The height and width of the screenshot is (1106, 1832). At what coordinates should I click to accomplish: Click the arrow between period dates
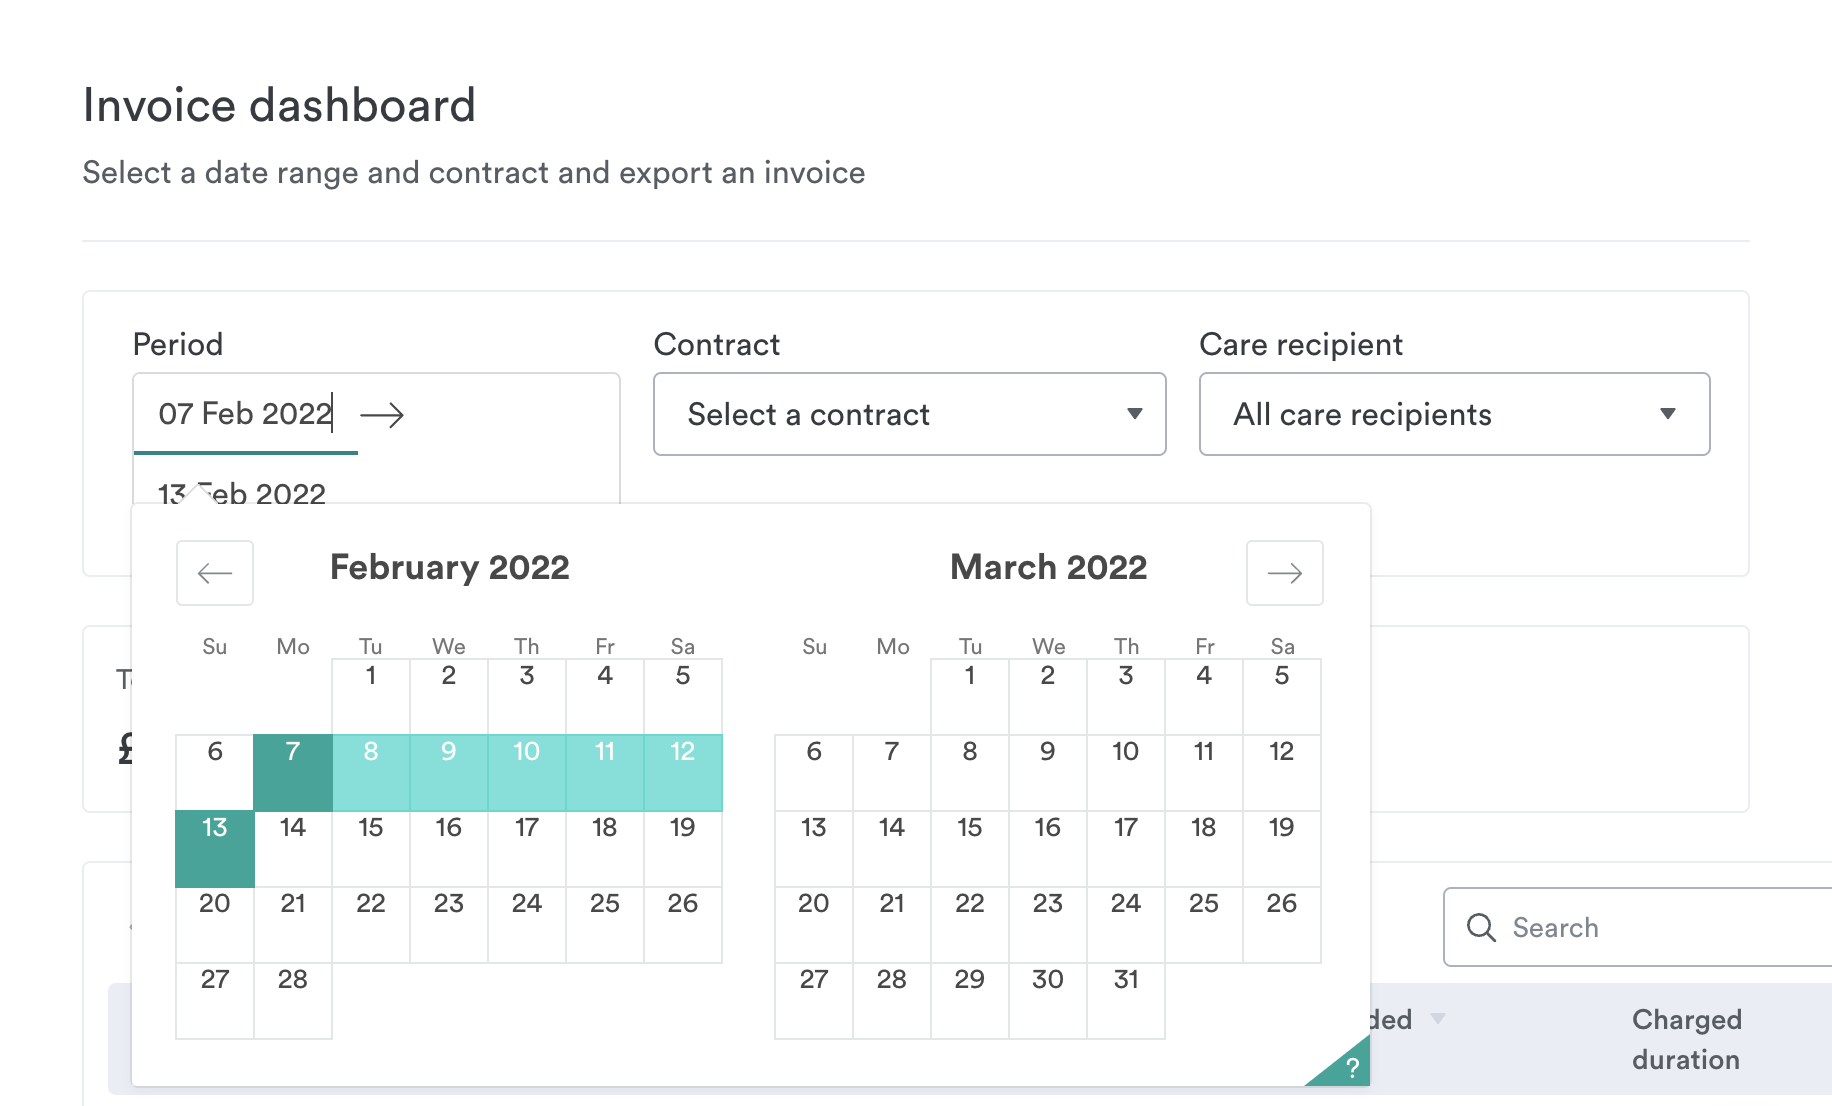(382, 414)
